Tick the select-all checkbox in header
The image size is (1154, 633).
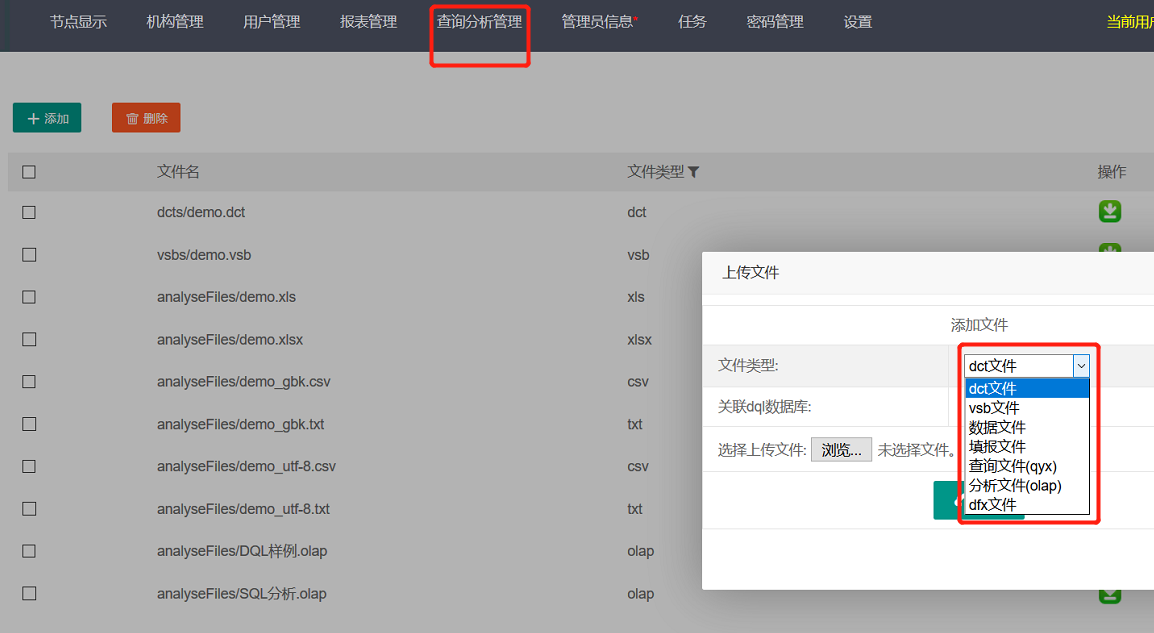click(29, 172)
